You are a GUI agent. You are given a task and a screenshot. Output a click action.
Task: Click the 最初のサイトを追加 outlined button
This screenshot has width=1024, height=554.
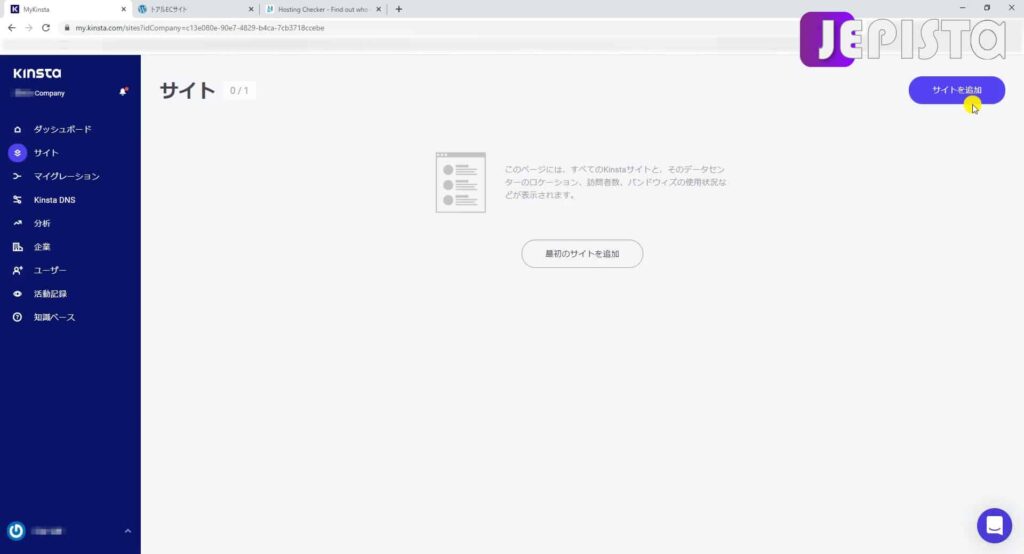coord(582,253)
